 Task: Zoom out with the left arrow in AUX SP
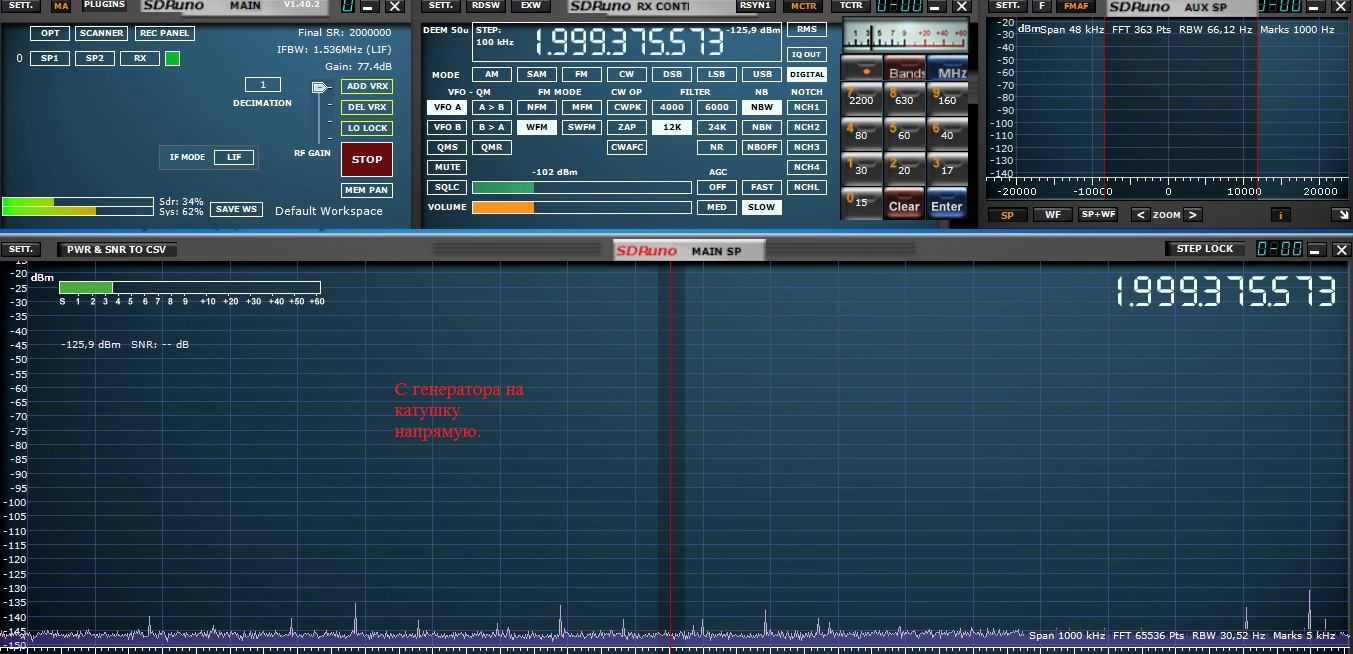point(1141,215)
